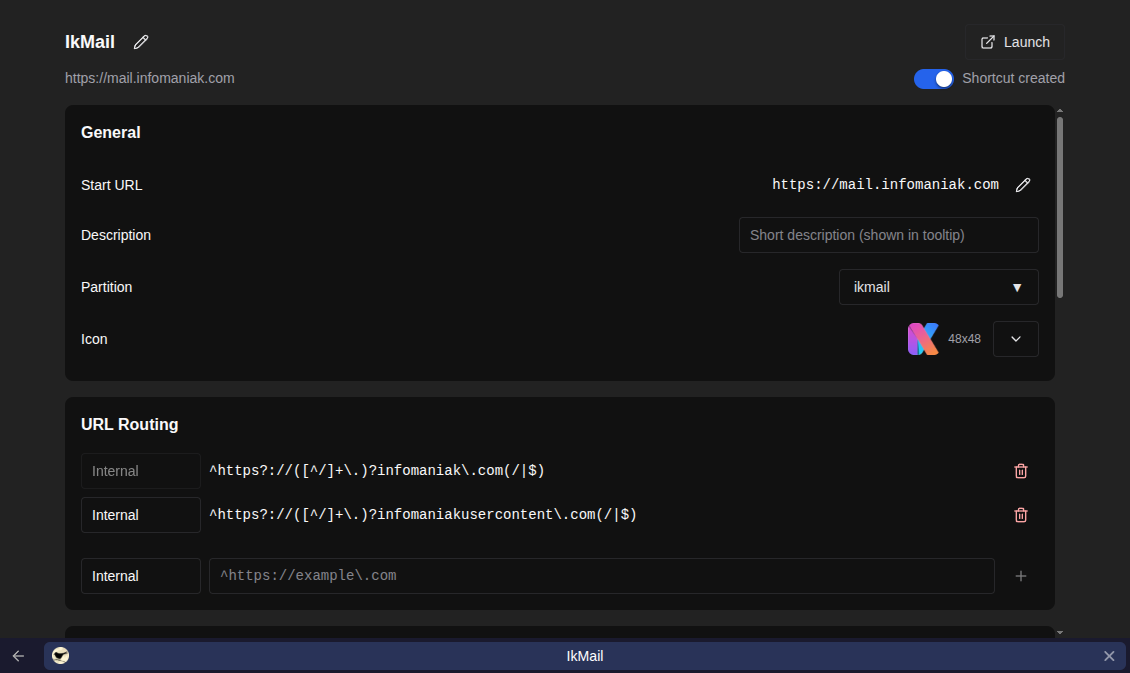Click the Launch button
The height and width of the screenshot is (673, 1130).
pyautogui.click(x=1015, y=42)
